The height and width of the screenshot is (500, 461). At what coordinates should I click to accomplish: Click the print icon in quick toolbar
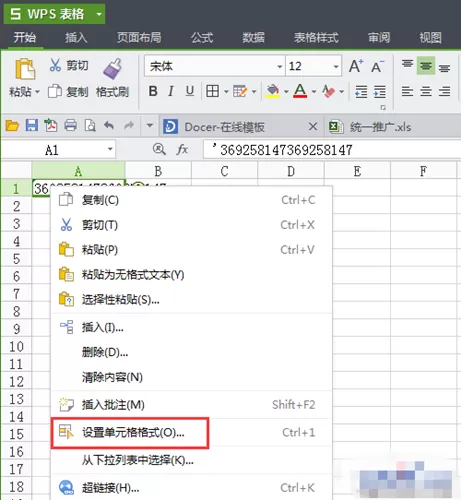(x=71, y=126)
